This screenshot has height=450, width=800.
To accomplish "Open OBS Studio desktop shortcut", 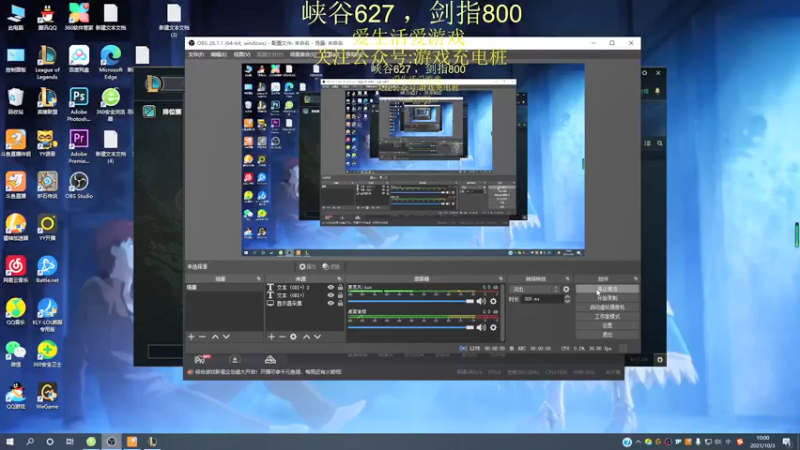I will pyautogui.click(x=79, y=185).
